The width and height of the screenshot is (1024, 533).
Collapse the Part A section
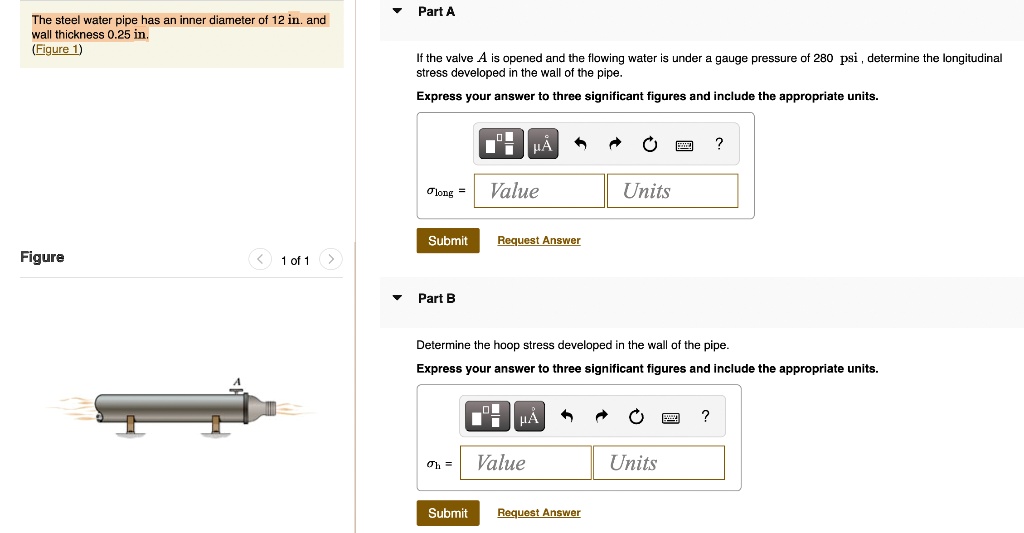point(397,11)
